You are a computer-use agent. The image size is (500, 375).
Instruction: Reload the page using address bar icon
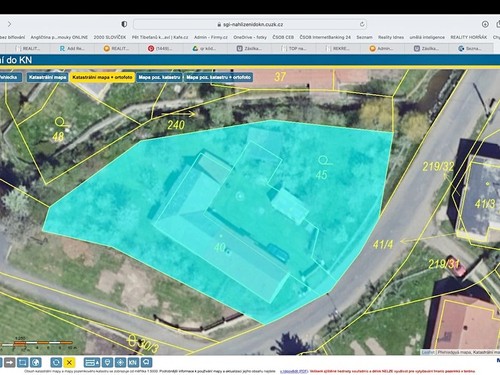pyautogui.click(x=362, y=24)
